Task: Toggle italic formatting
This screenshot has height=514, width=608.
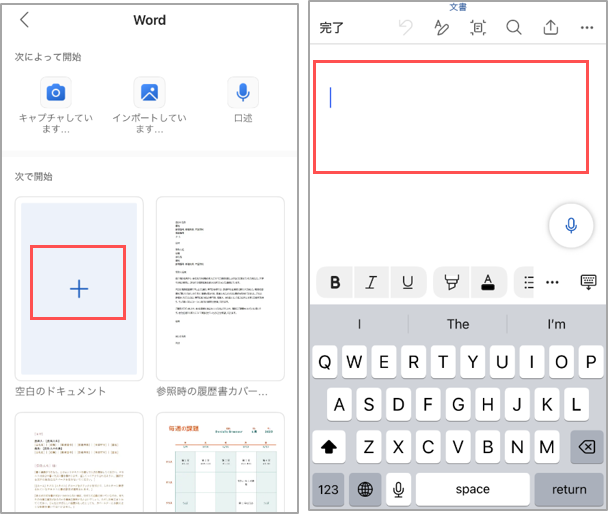Action: (371, 282)
